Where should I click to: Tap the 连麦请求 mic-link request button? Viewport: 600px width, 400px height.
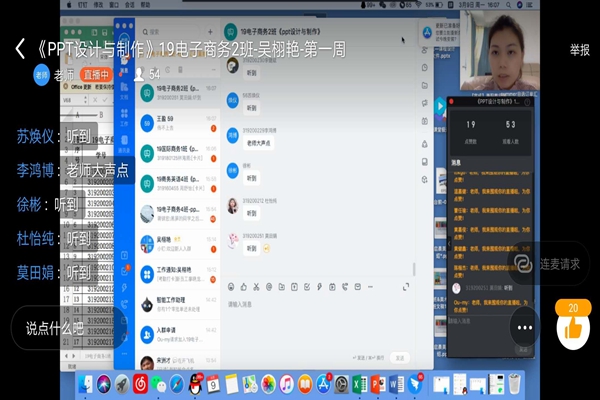[x=546, y=264]
